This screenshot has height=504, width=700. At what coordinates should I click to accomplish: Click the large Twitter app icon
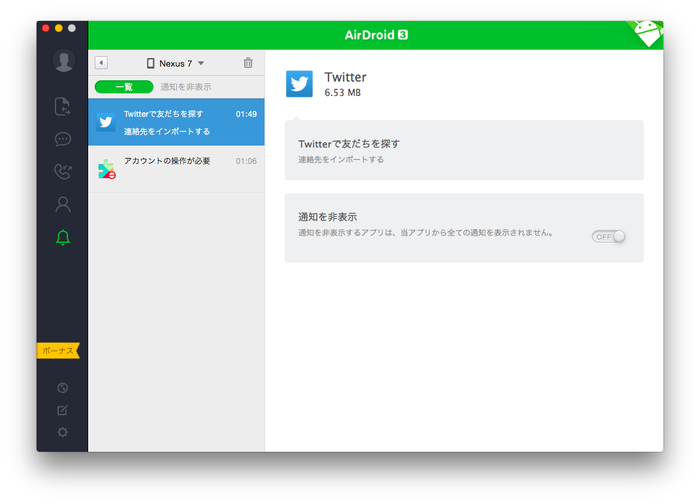299,83
